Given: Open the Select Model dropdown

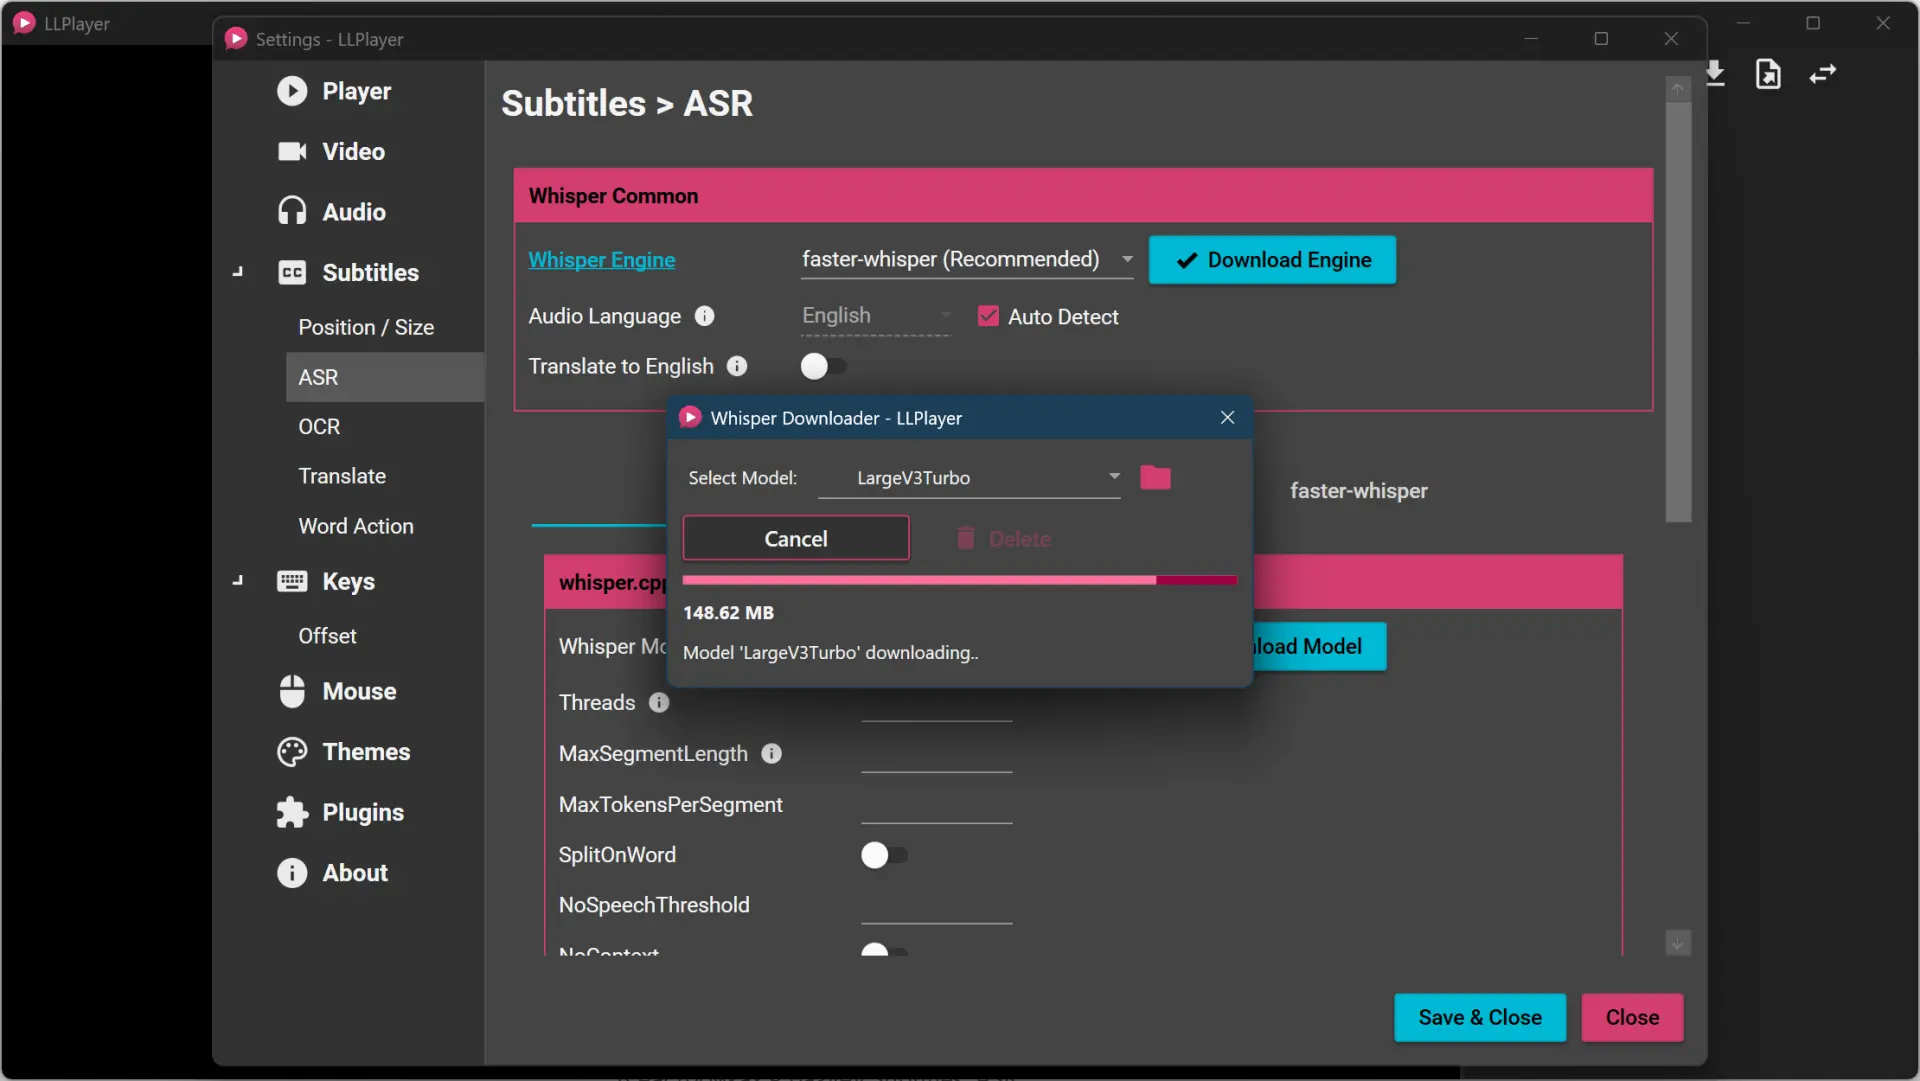Looking at the screenshot, I should click(969, 478).
